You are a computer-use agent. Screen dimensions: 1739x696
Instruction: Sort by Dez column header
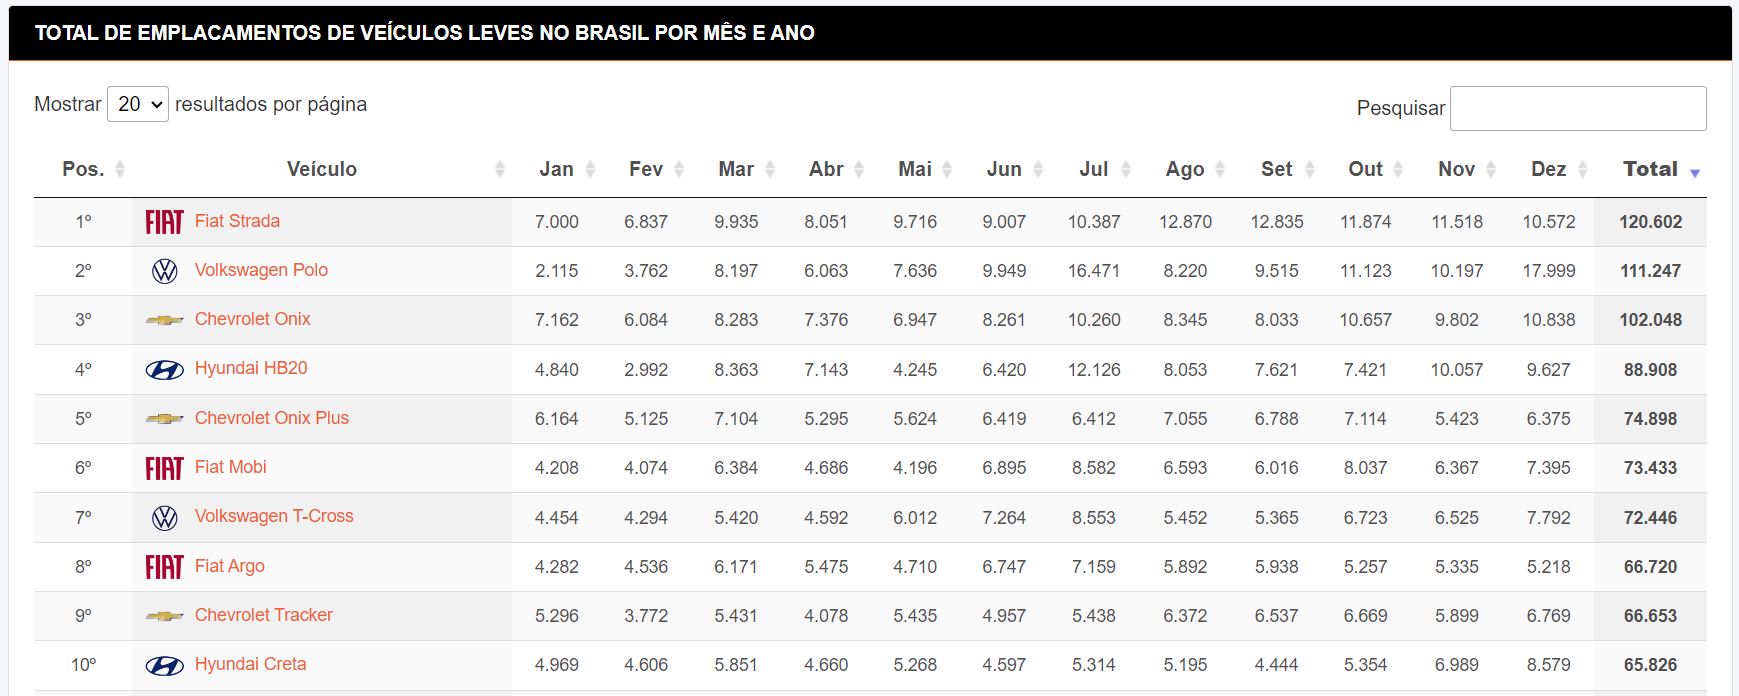click(x=1548, y=169)
